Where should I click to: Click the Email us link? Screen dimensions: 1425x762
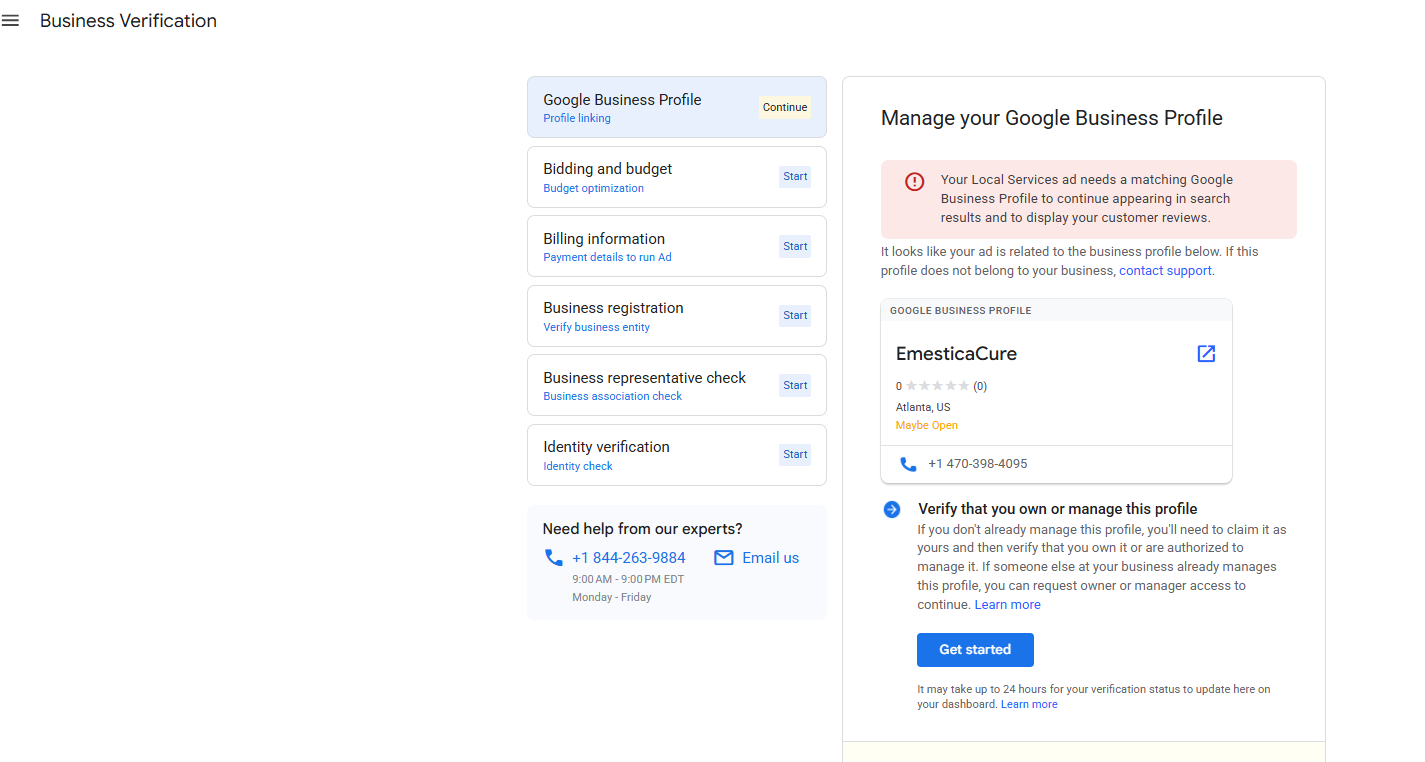point(771,558)
